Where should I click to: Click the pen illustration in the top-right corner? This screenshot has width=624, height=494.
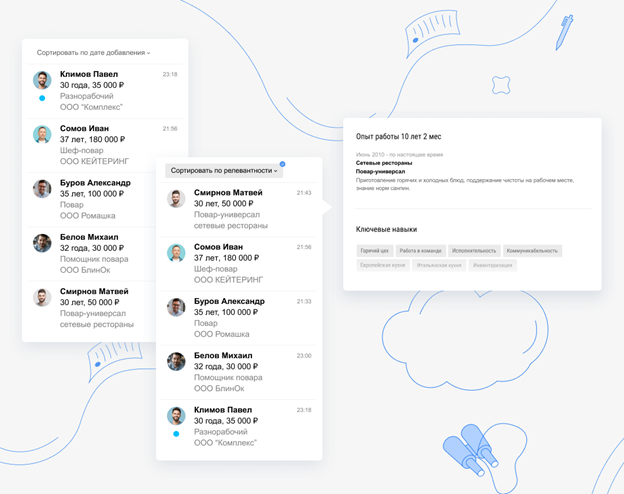click(x=564, y=31)
